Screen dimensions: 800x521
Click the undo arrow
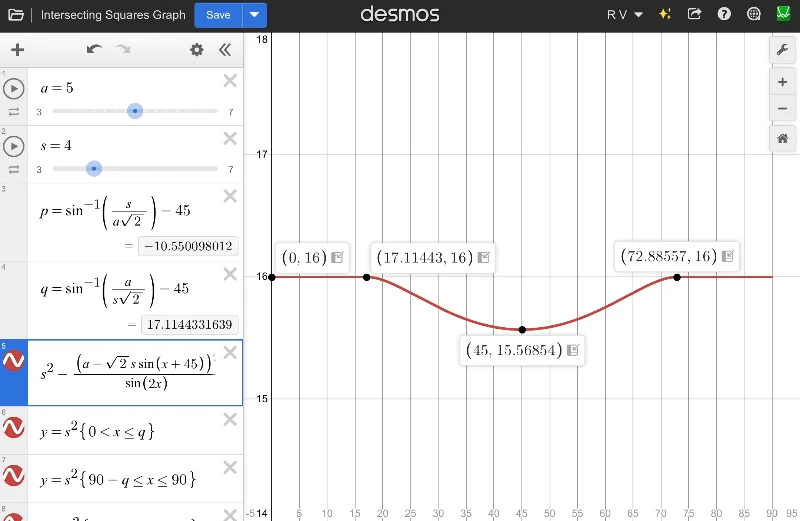tap(94, 49)
